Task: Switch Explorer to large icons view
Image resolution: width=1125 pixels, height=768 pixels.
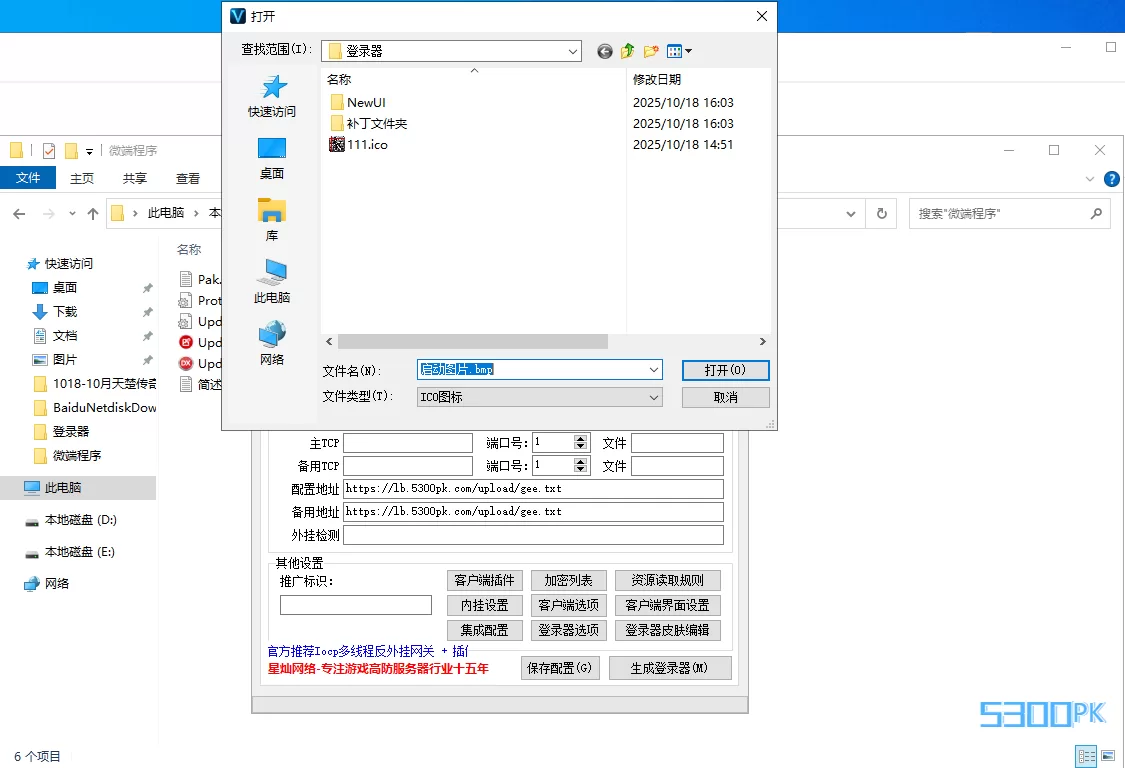Action: (x=1108, y=756)
